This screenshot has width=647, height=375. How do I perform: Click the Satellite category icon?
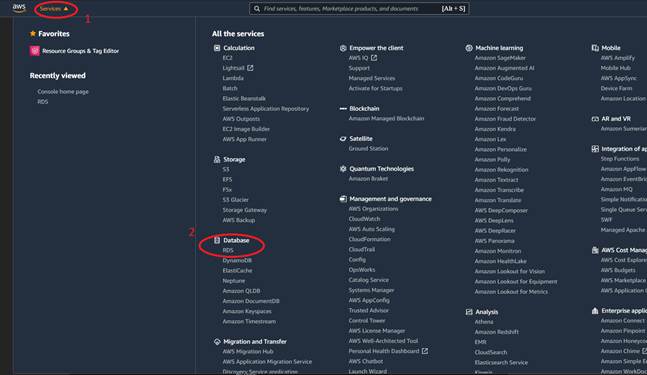343,139
